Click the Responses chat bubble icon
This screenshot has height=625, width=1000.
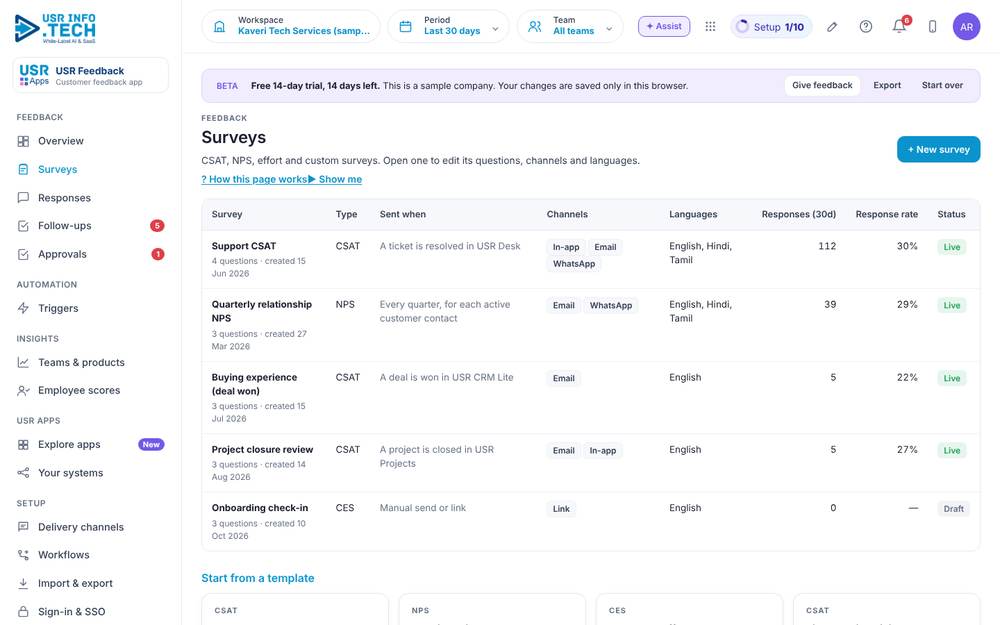tap(23, 198)
